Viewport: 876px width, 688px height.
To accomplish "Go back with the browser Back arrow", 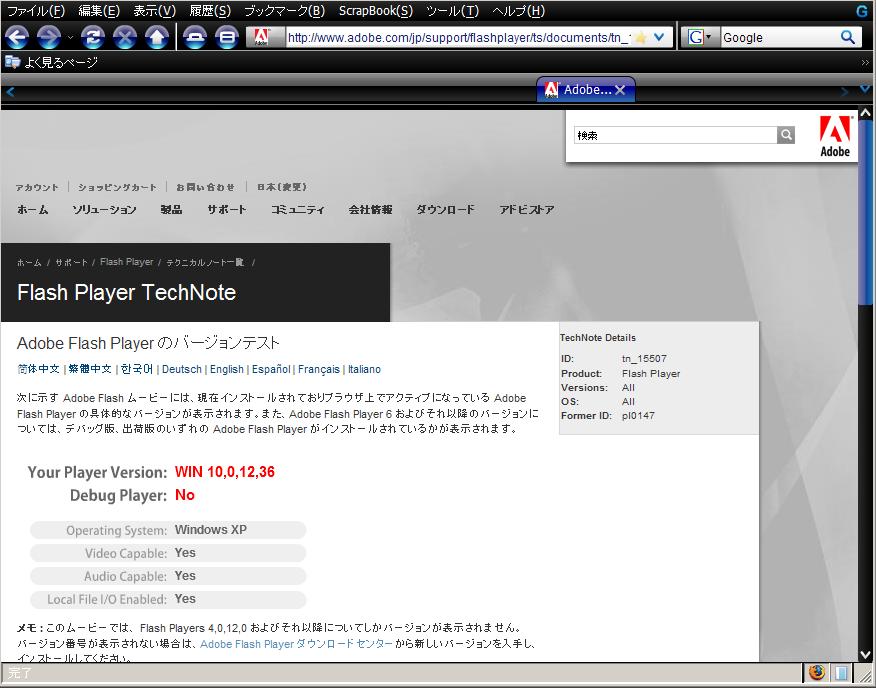I will (17, 37).
